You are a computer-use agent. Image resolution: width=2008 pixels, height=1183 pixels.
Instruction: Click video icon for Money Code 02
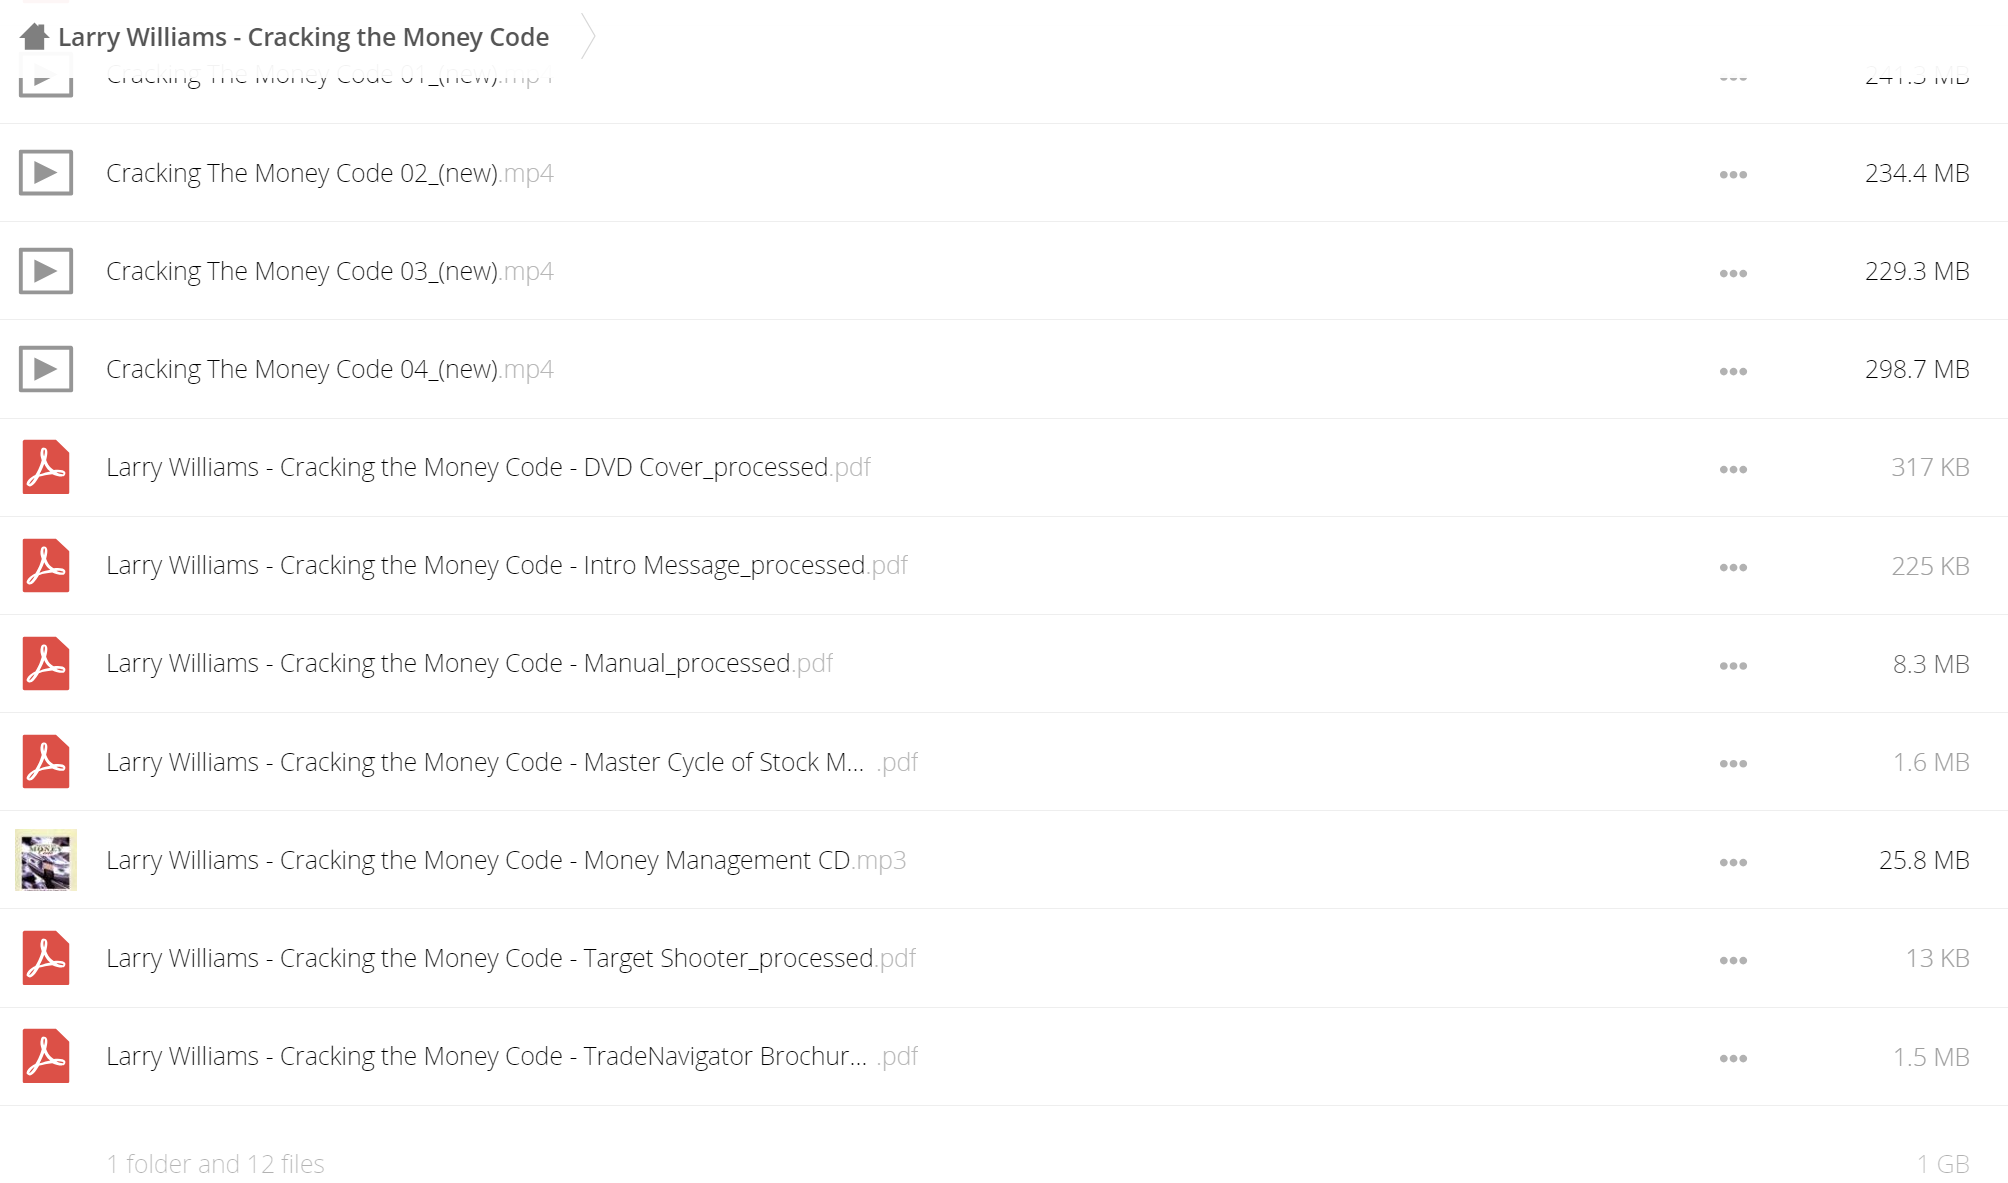[x=46, y=173]
